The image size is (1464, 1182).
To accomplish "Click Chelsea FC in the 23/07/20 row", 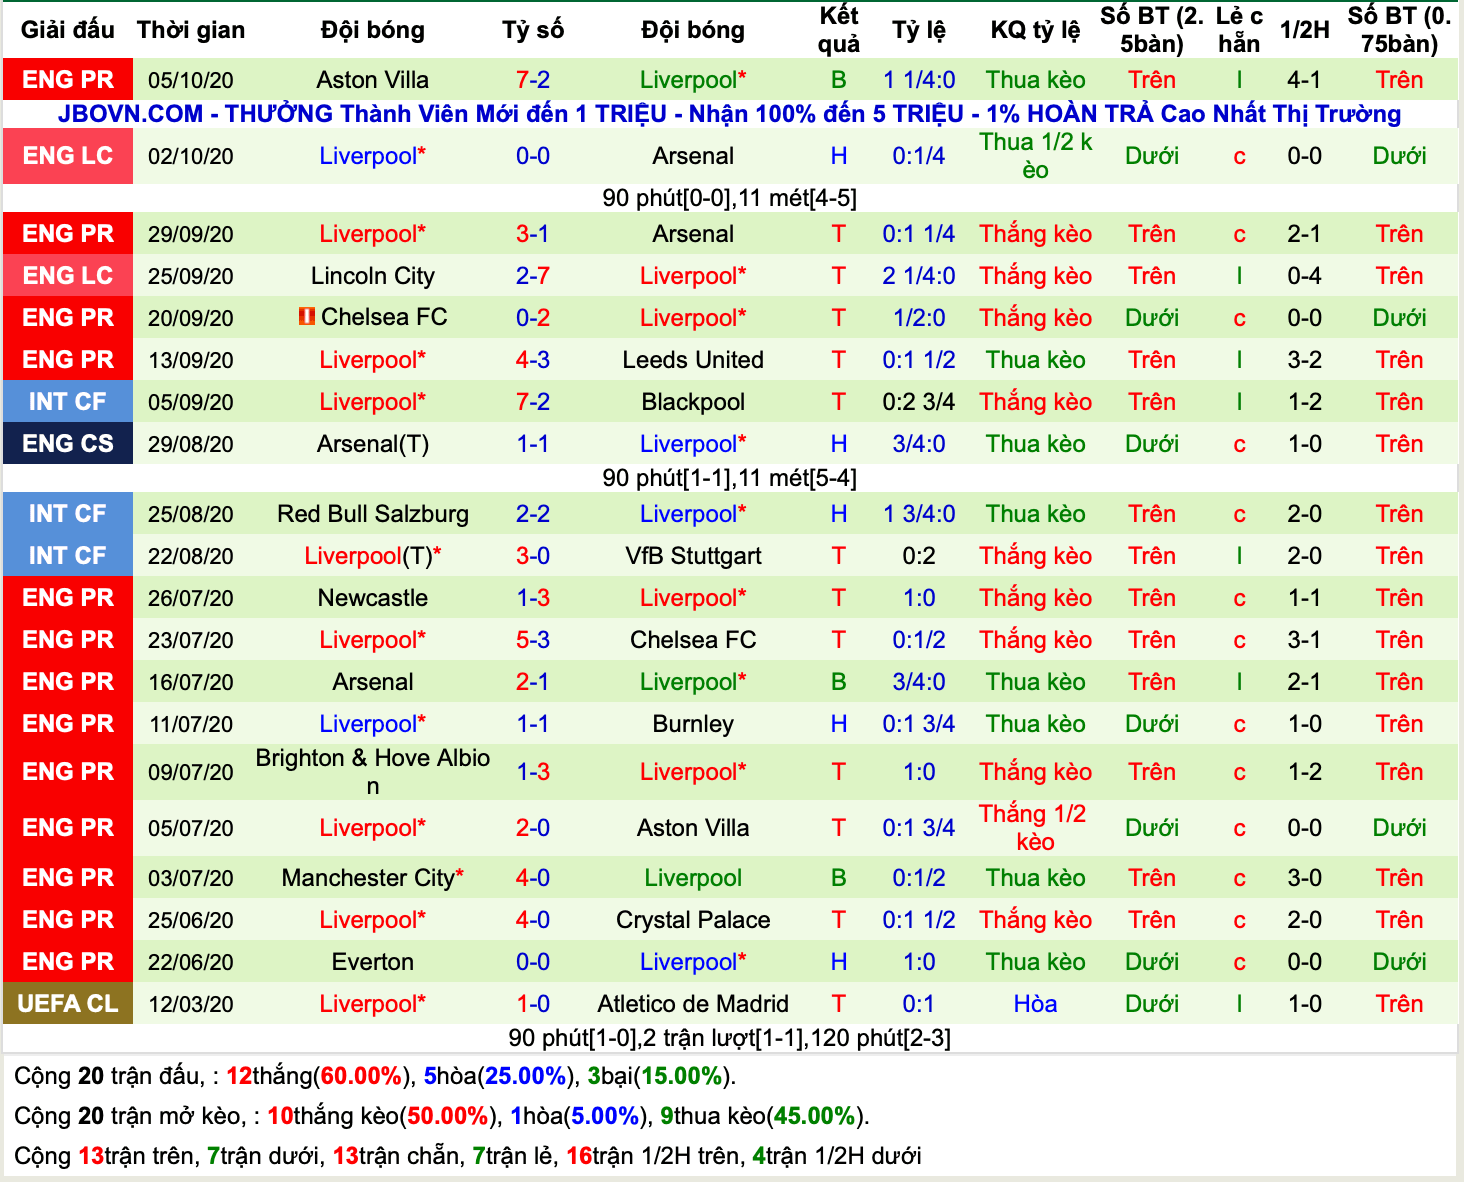I will [x=693, y=640].
